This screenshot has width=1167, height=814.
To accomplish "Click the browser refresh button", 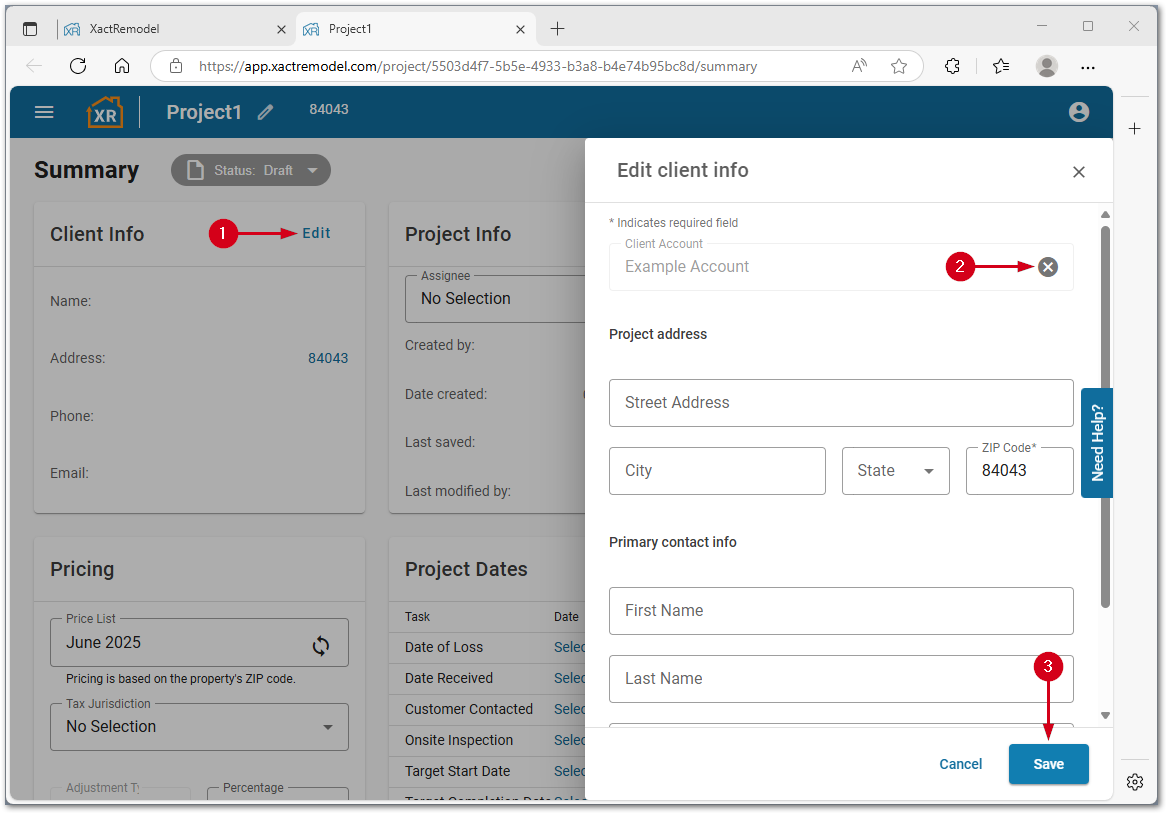I will pos(78,66).
